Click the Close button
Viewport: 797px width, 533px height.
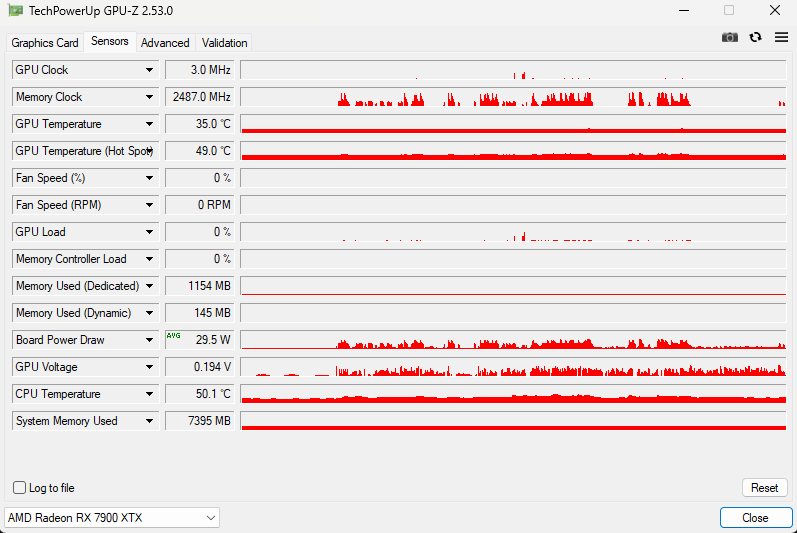[755, 518]
